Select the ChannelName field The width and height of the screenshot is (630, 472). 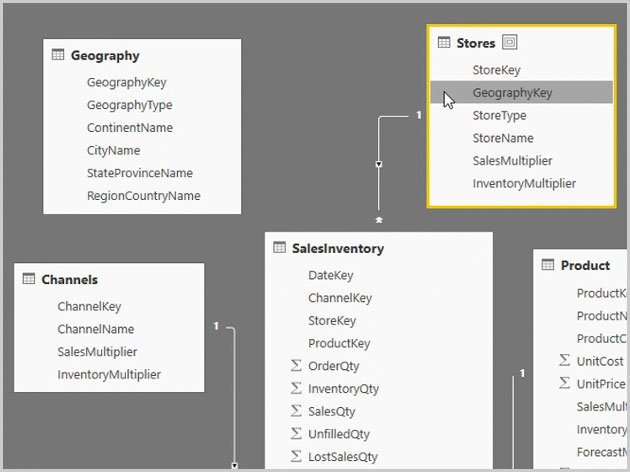tap(96, 329)
